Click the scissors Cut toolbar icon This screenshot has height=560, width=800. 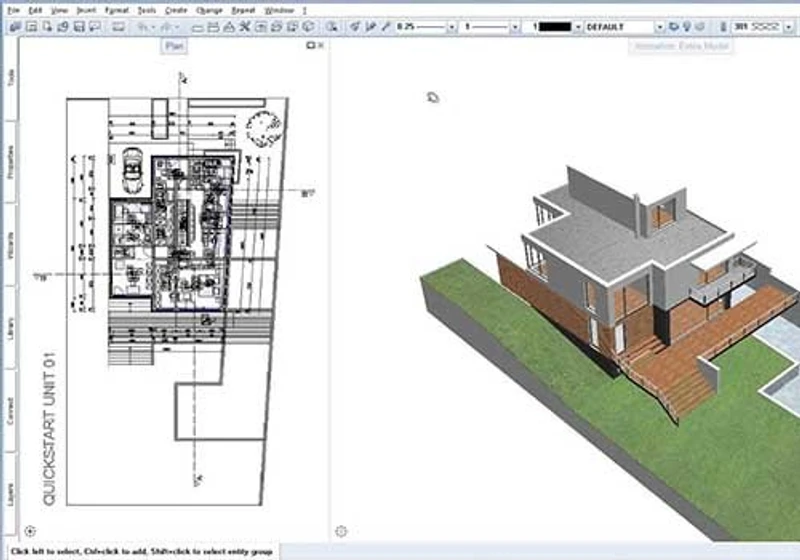point(245,27)
